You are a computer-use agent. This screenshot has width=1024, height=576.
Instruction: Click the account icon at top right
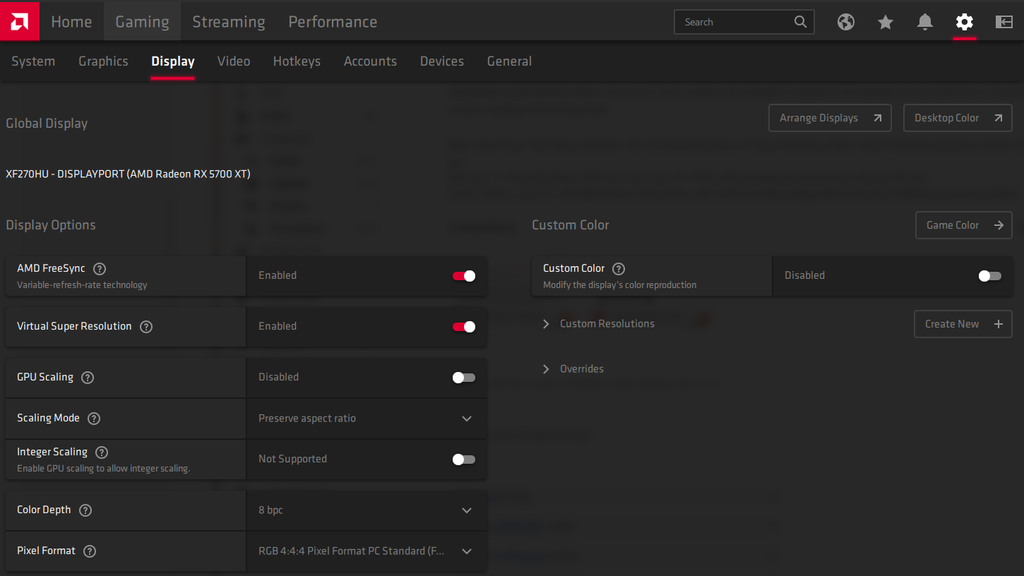tap(1004, 21)
